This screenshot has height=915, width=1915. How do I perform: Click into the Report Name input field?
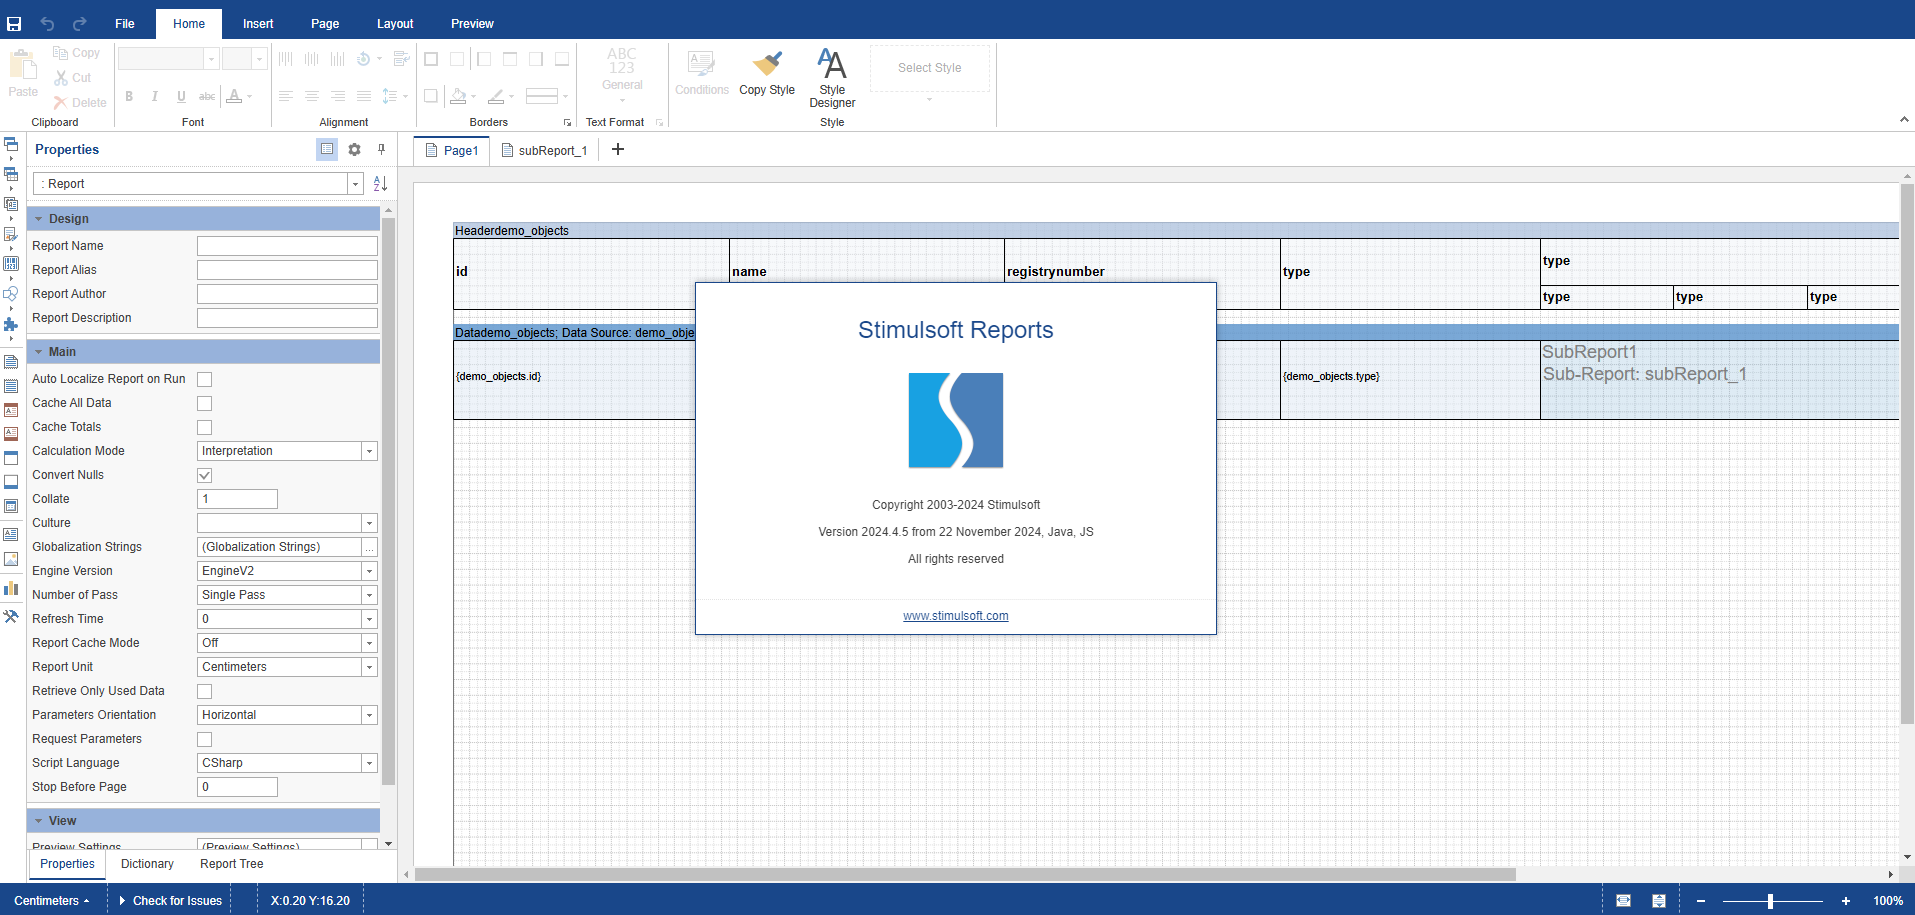[x=287, y=246]
